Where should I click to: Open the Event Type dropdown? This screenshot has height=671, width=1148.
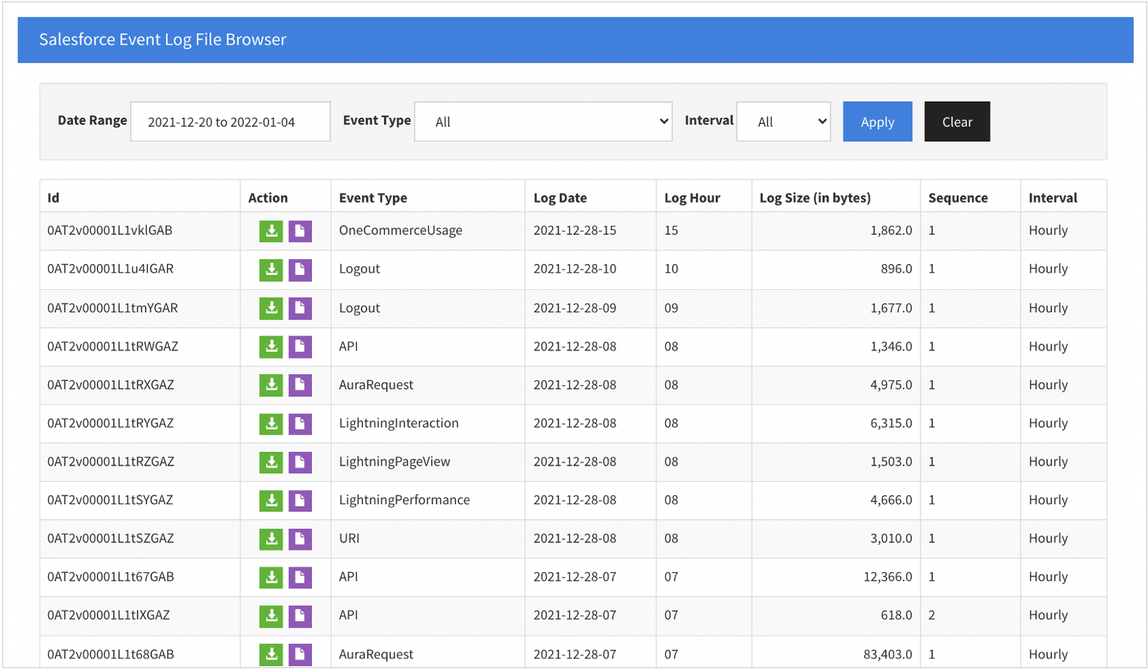(x=543, y=122)
